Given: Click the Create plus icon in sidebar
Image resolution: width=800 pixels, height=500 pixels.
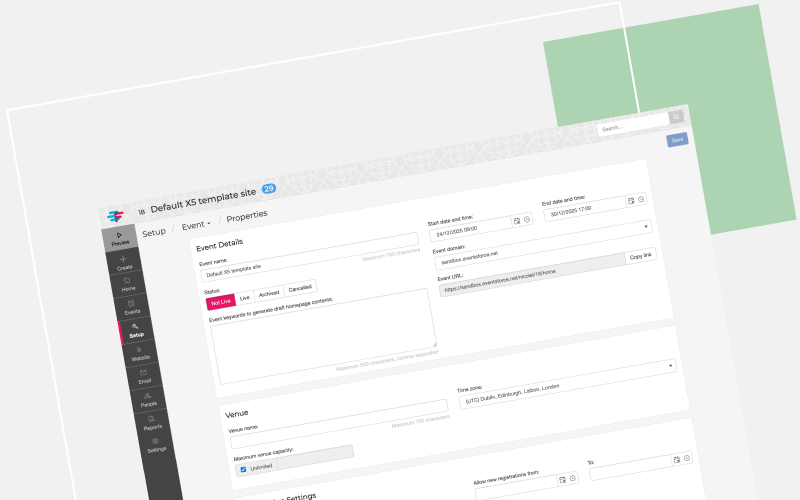Looking at the screenshot, I should (x=124, y=263).
